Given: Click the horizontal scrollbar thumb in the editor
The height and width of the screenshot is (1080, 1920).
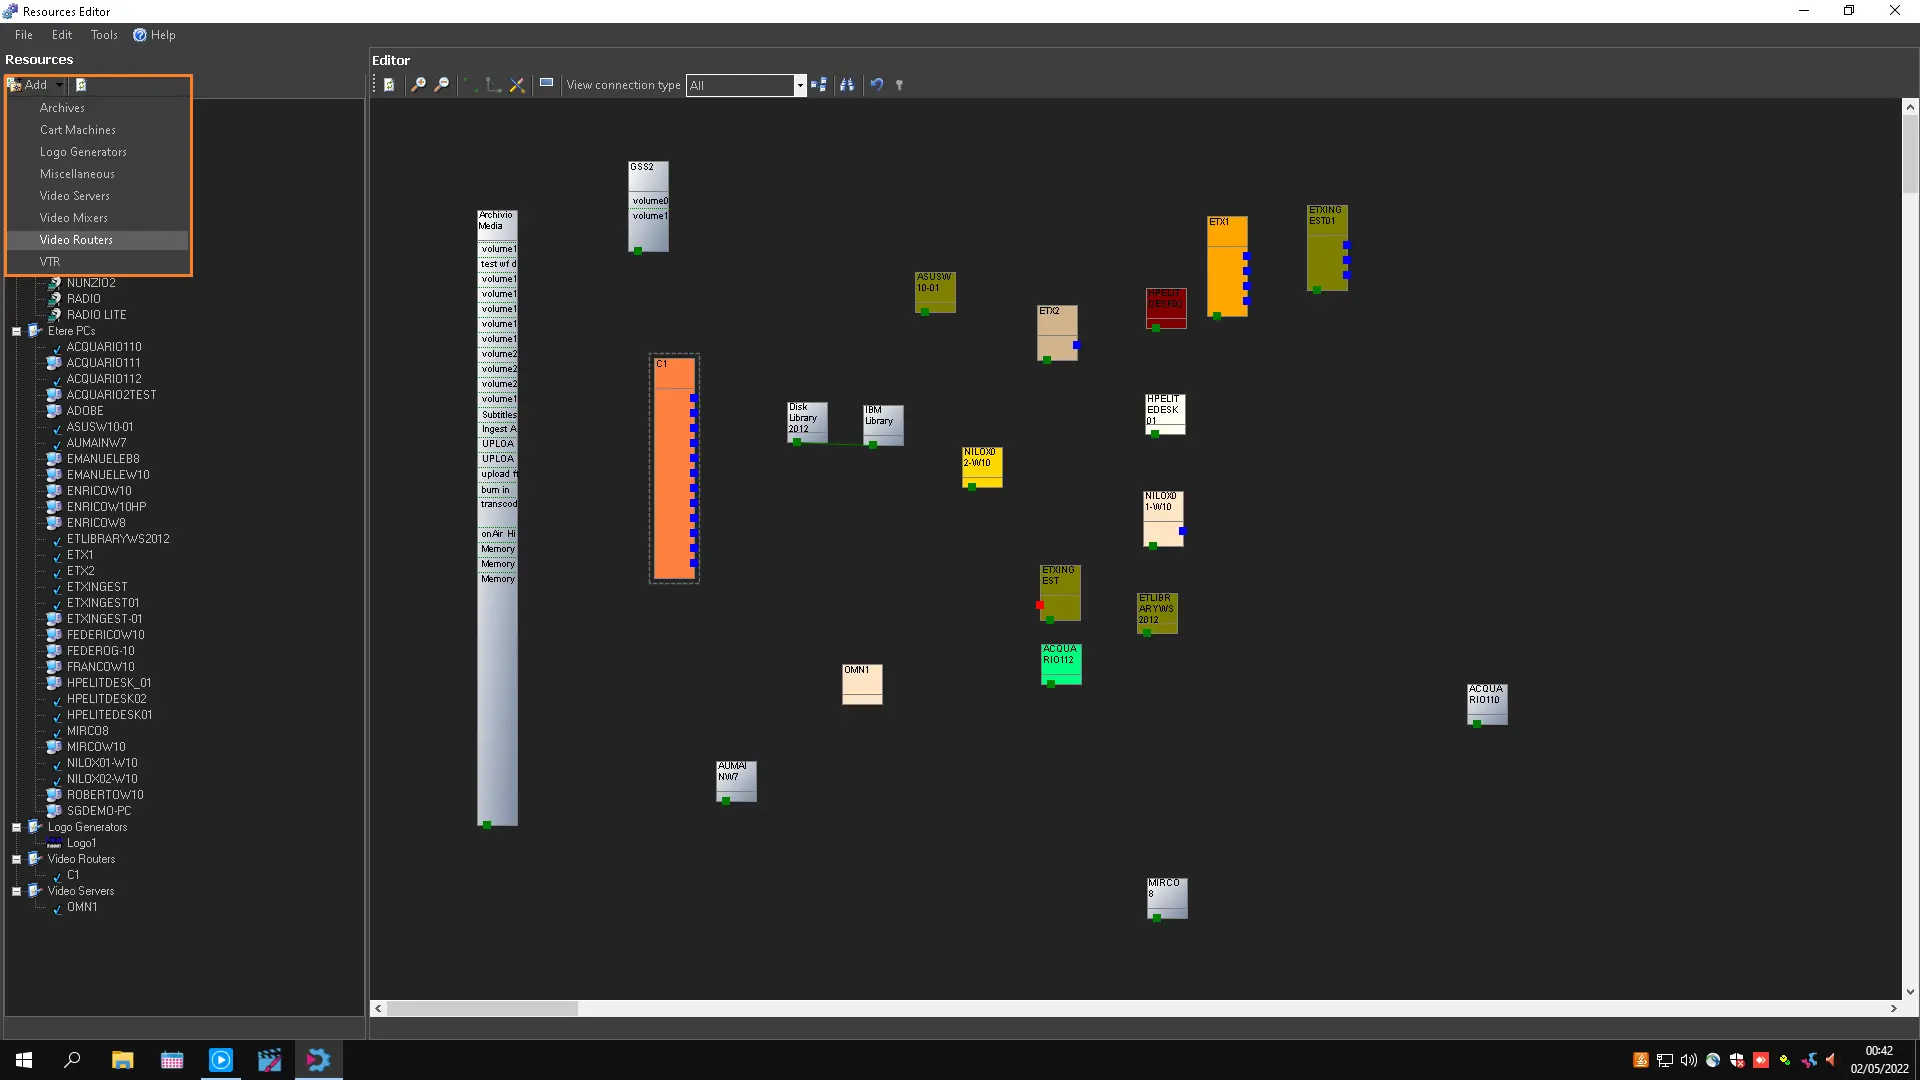Looking at the screenshot, I should point(482,1008).
